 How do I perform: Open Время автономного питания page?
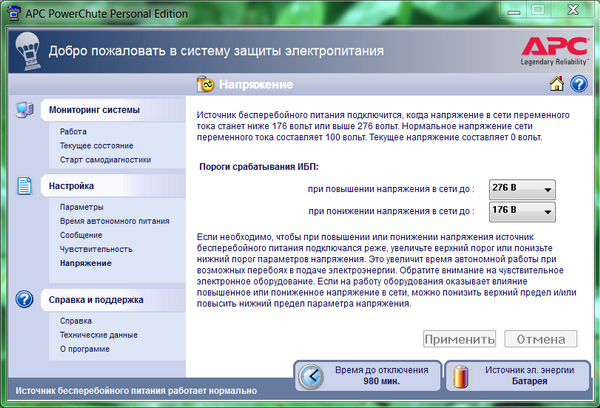click(114, 221)
